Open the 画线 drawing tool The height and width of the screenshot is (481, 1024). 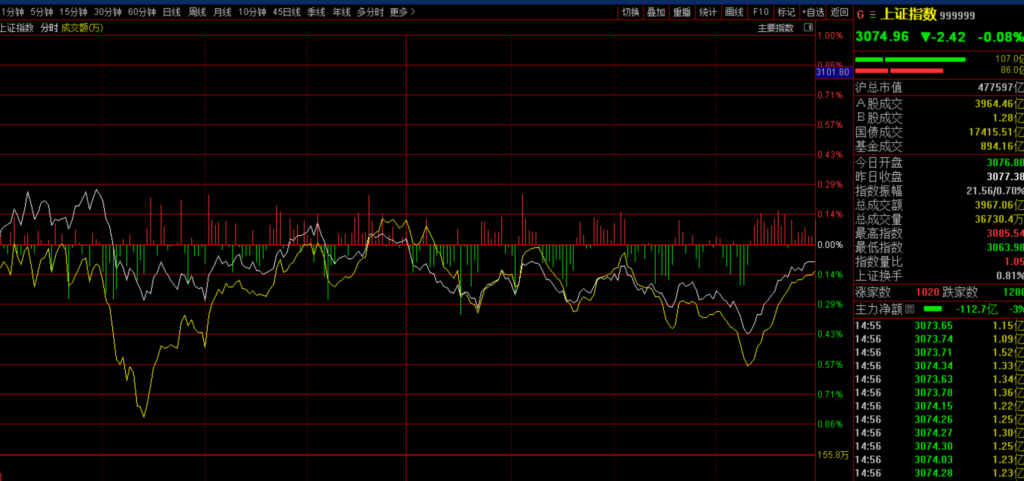click(734, 12)
